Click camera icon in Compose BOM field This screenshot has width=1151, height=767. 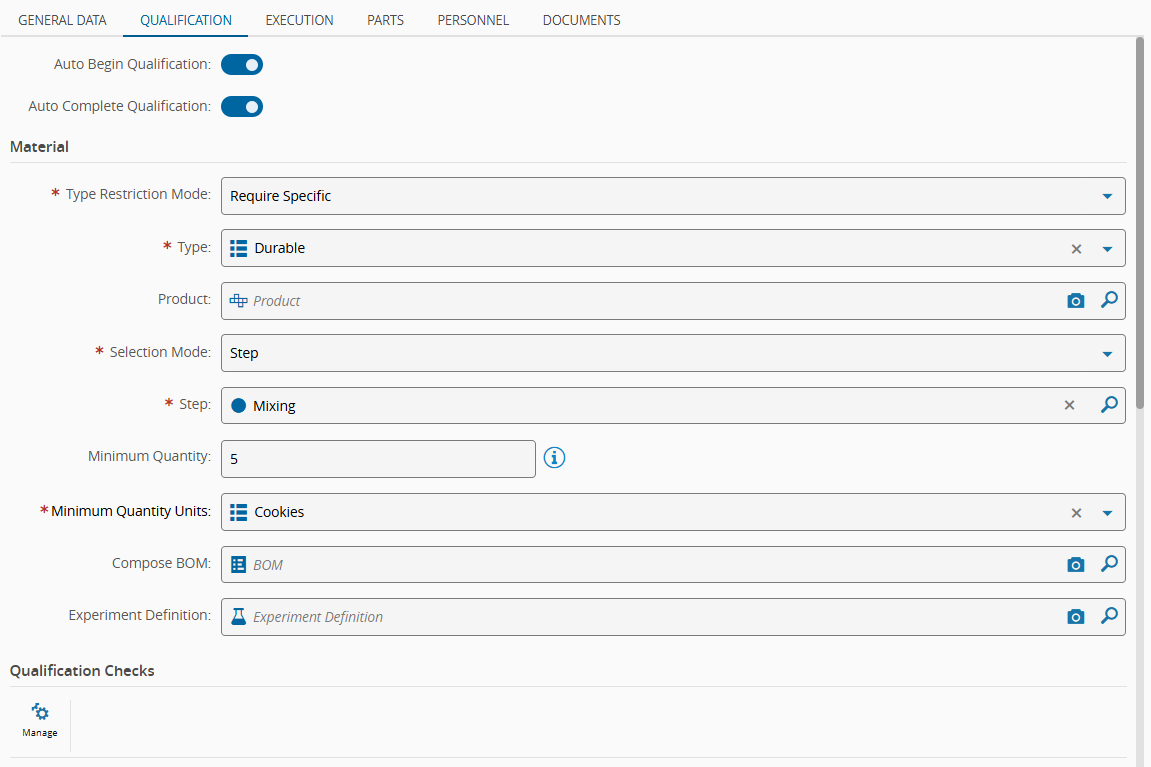click(x=1075, y=565)
